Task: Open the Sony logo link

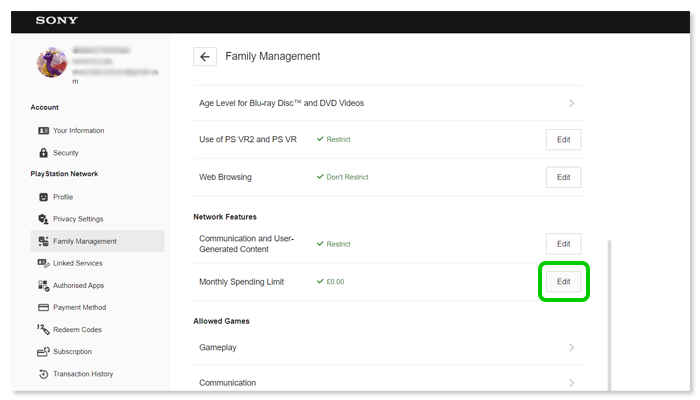Action: 57,21
